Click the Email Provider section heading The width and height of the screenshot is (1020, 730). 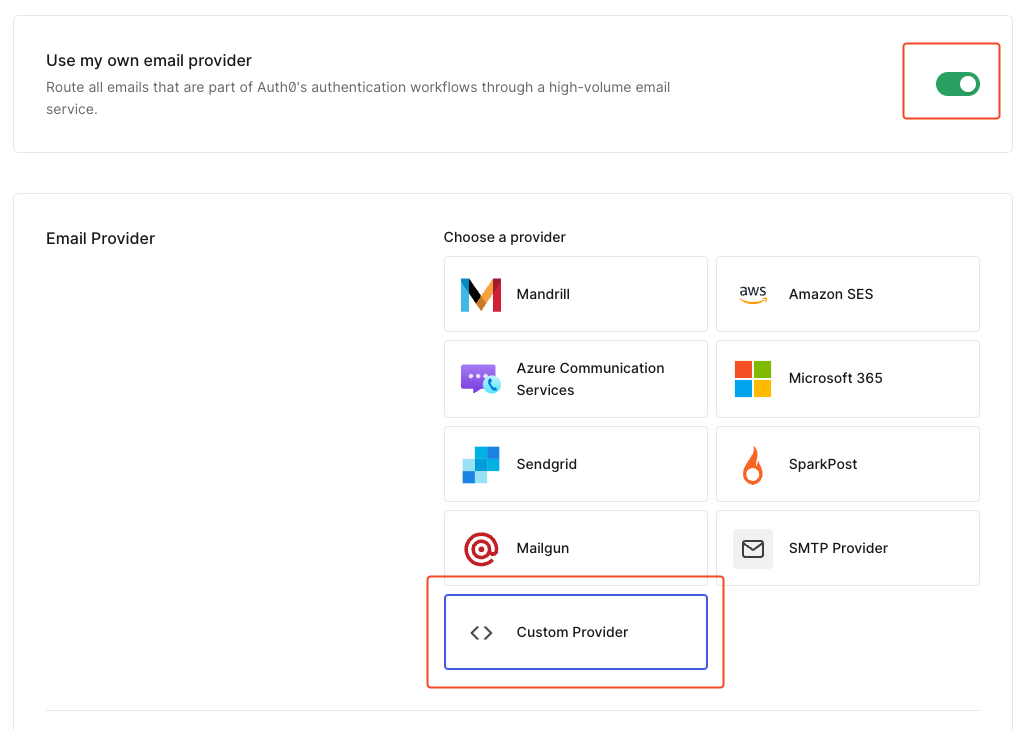point(100,238)
